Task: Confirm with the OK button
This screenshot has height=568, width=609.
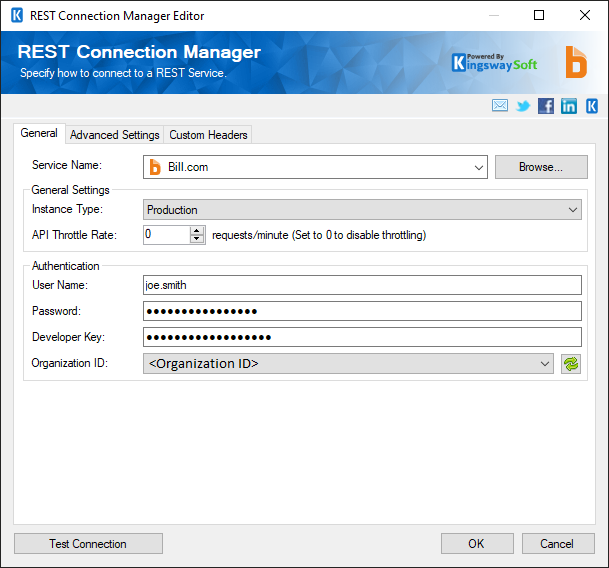Action: [x=477, y=544]
